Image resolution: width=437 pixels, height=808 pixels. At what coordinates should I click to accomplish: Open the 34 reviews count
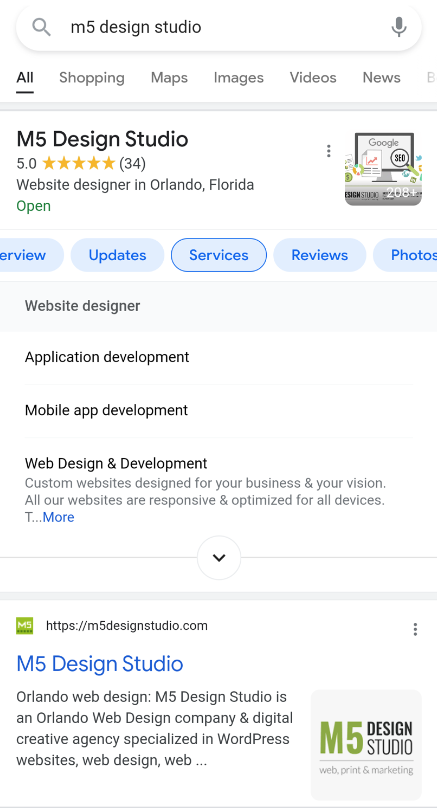132,164
